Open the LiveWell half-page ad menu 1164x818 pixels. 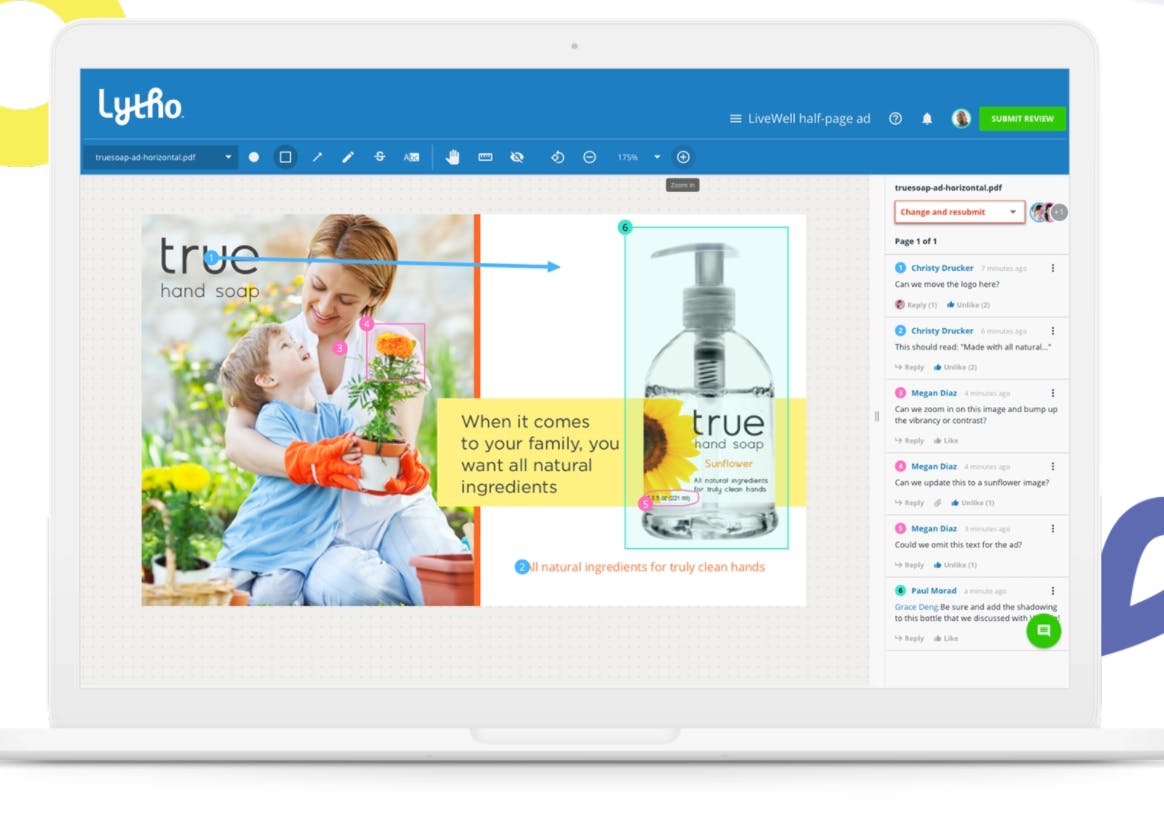point(800,119)
